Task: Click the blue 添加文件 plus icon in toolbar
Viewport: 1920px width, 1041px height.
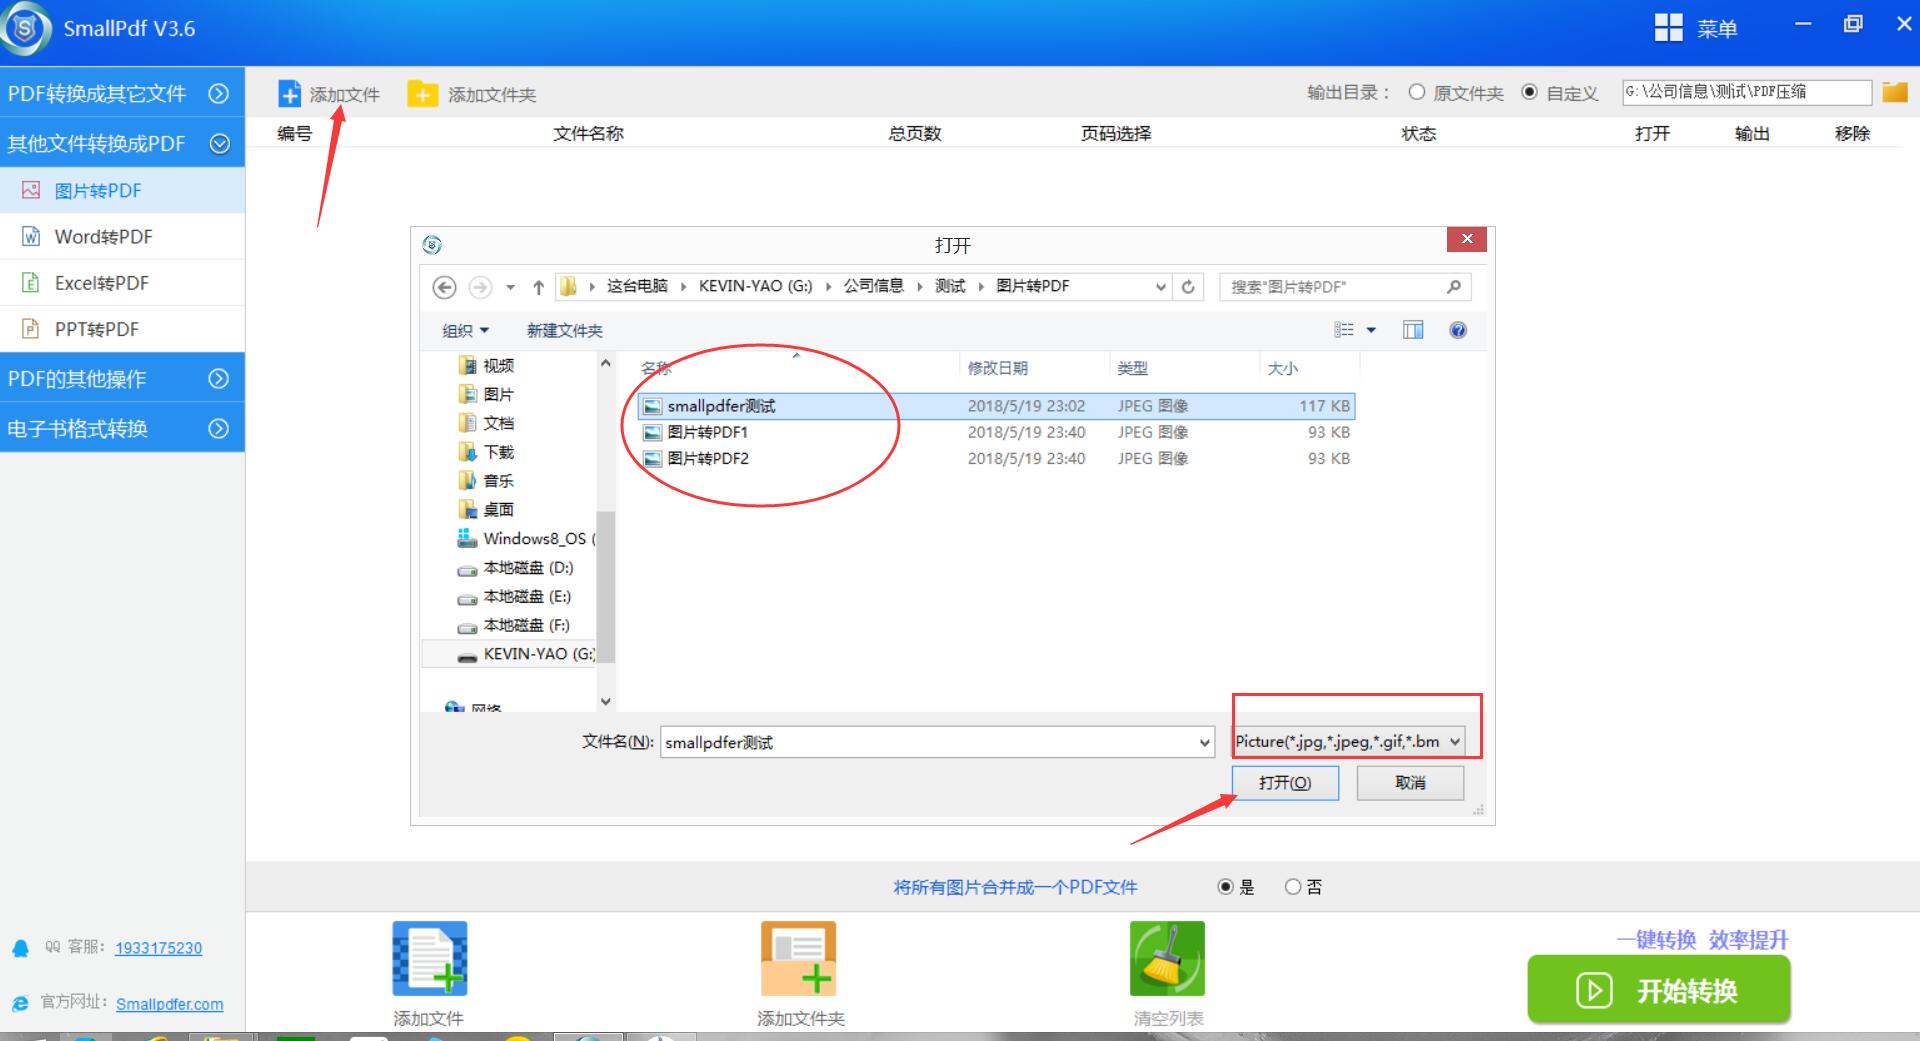Action: pos(289,94)
